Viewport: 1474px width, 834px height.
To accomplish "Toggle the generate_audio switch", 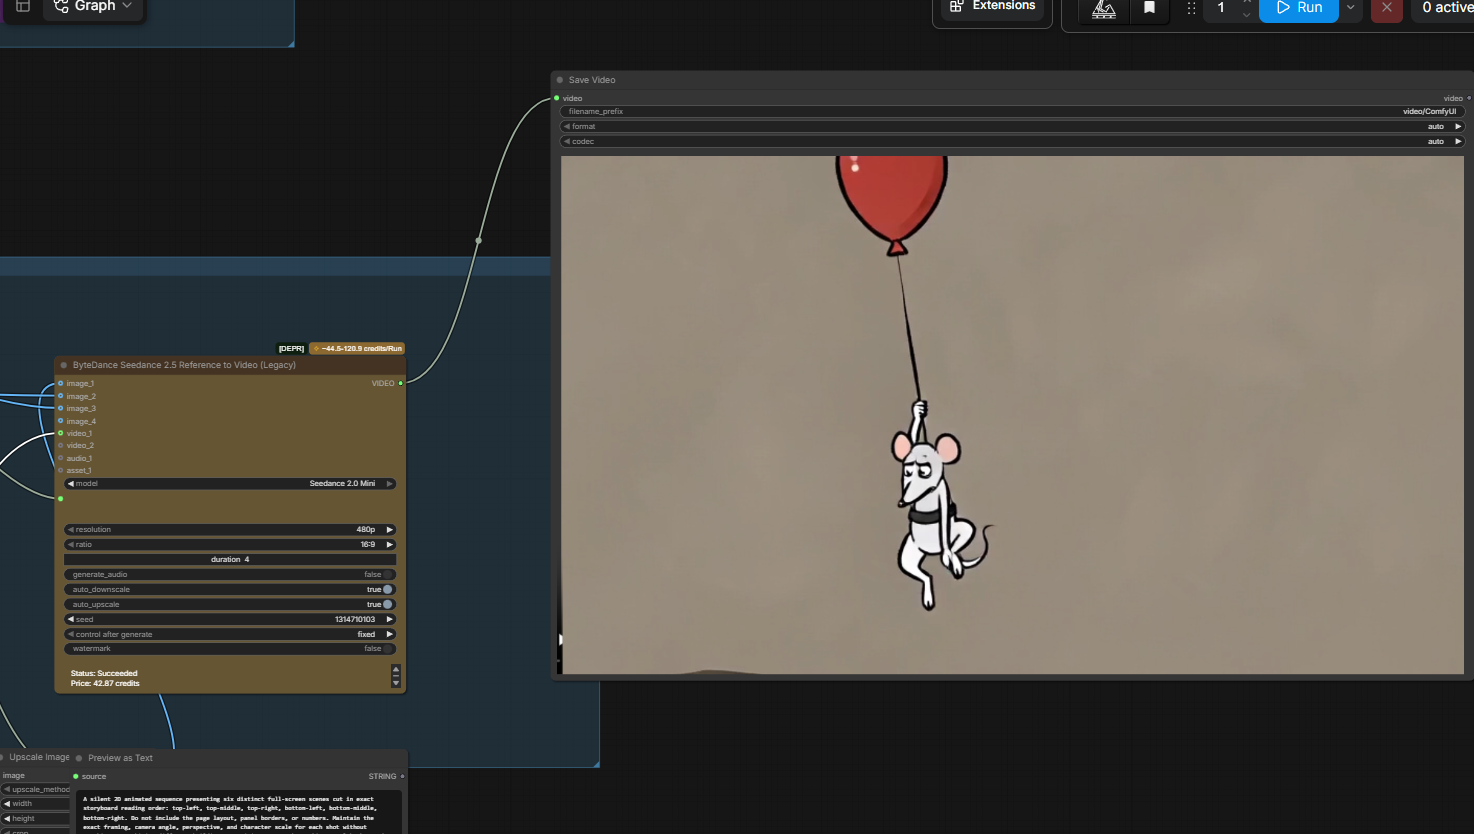I will click(388, 575).
